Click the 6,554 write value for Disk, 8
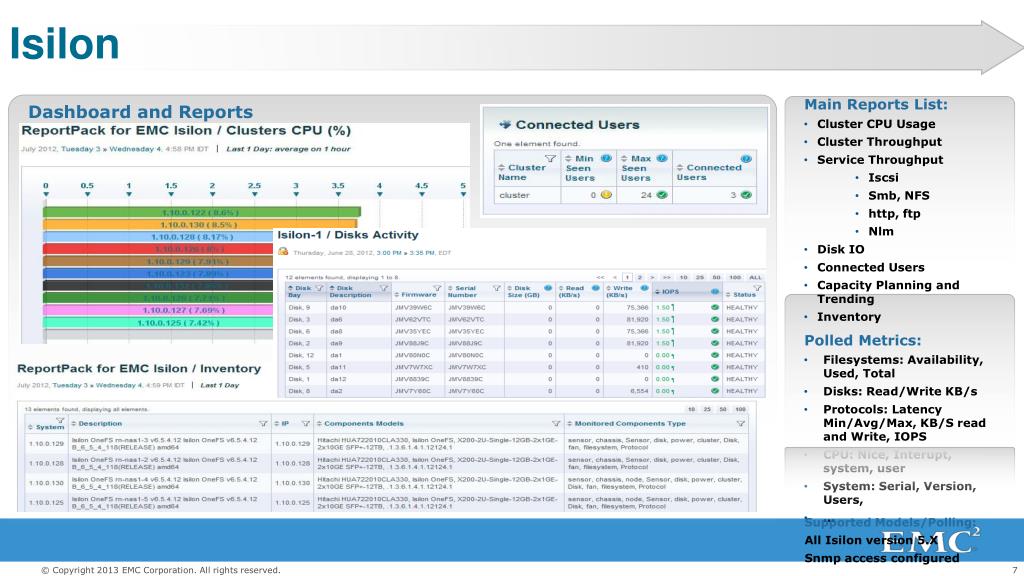1024x576 pixels. tap(639, 391)
